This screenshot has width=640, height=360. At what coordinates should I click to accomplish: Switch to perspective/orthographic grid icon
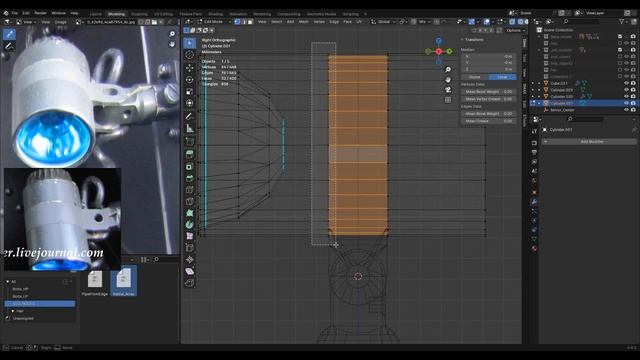pyautogui.click(x=448, y=100)
